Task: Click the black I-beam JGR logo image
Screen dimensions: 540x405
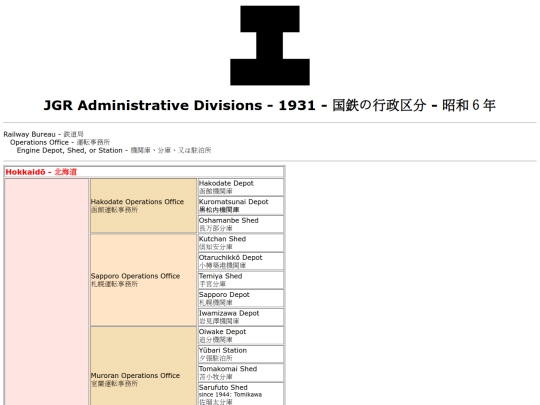Action: (270, 45)
